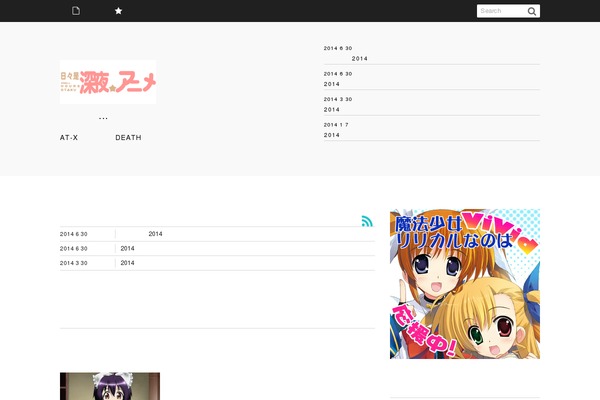Select the first list row dated 2014 6 30
The height and width of the screenshot is (400, 600).
coord(217,234)
